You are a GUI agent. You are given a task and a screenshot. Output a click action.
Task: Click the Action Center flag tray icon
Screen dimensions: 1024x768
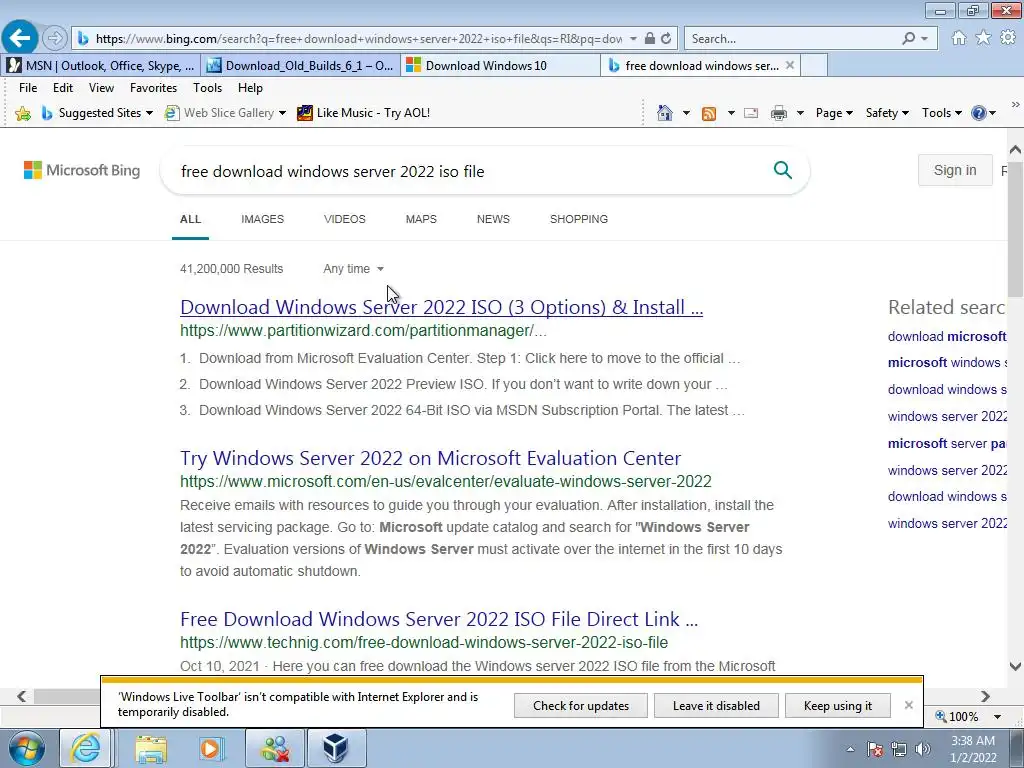875,749
